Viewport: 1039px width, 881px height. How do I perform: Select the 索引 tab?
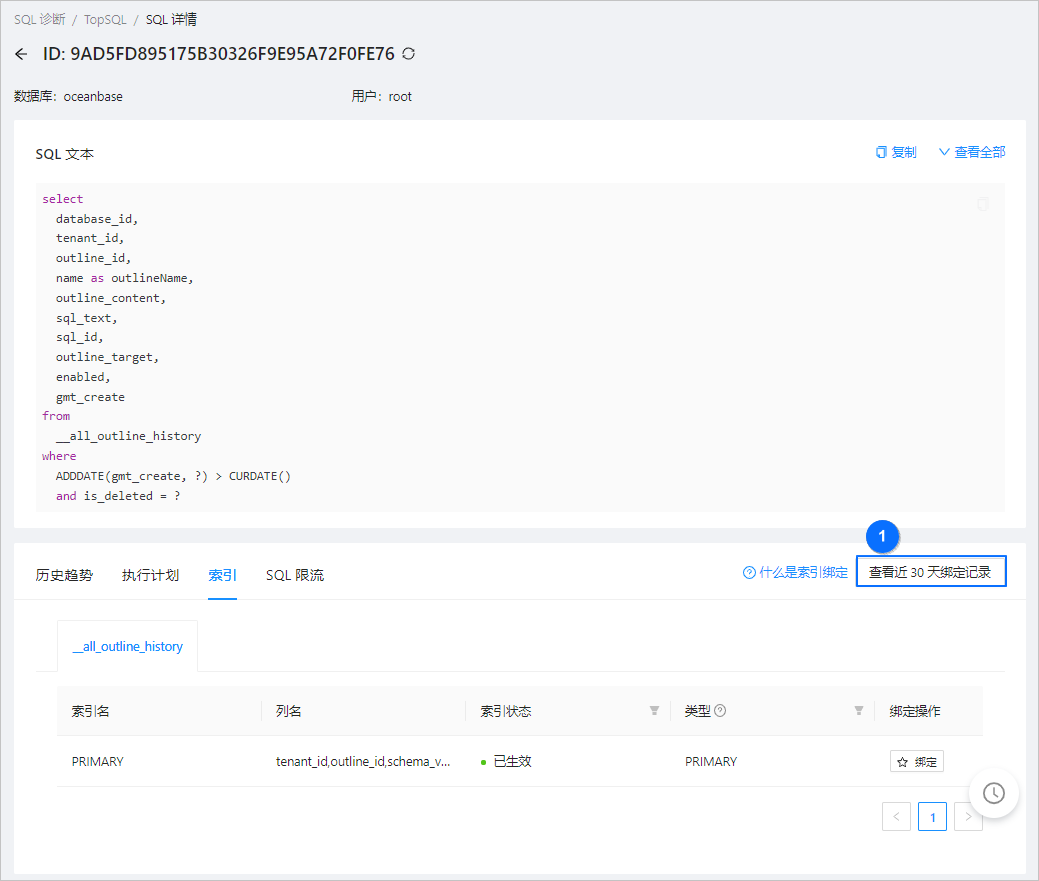222,575
